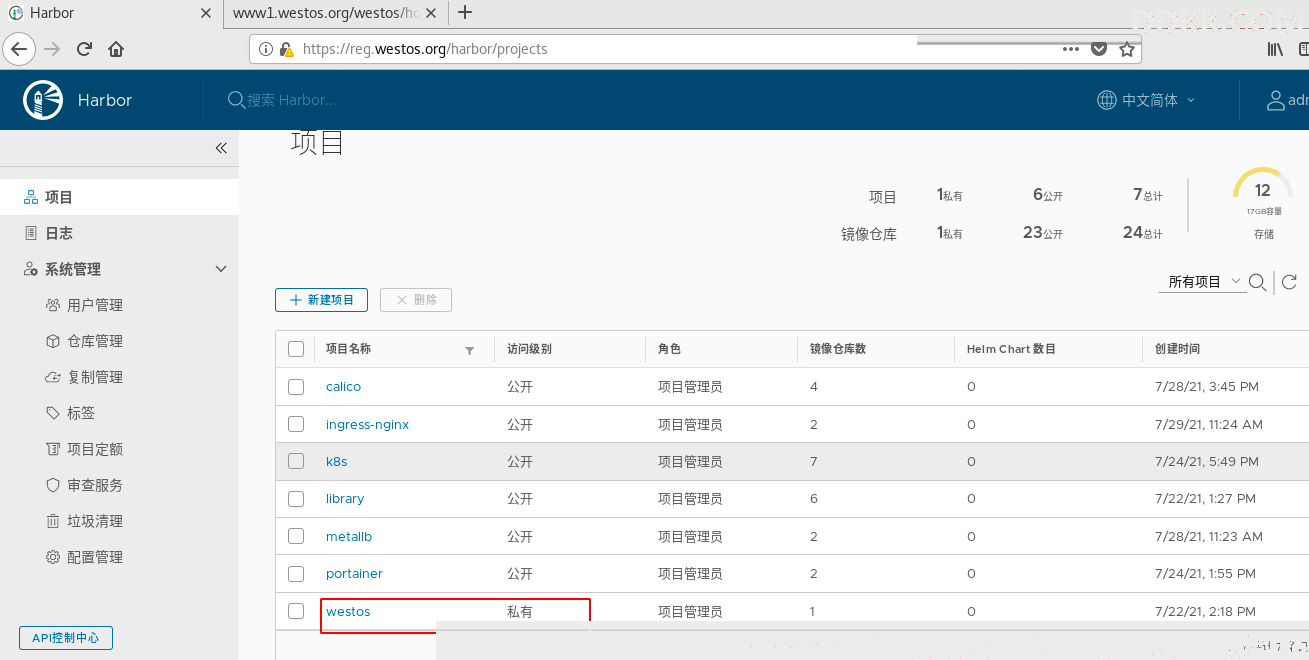This screenshot has width=1309, height=660.
Task: Click the browser forward arrow
Action: 52,48
